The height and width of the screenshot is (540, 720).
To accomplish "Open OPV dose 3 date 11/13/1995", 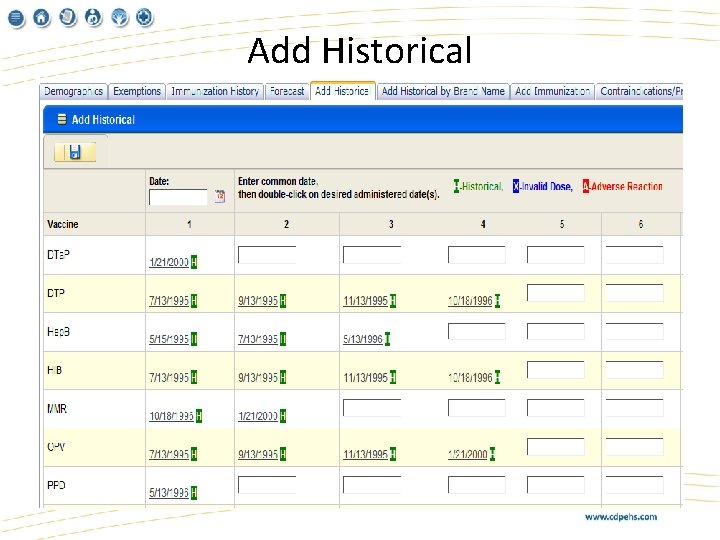I will [x=366, y=455].
